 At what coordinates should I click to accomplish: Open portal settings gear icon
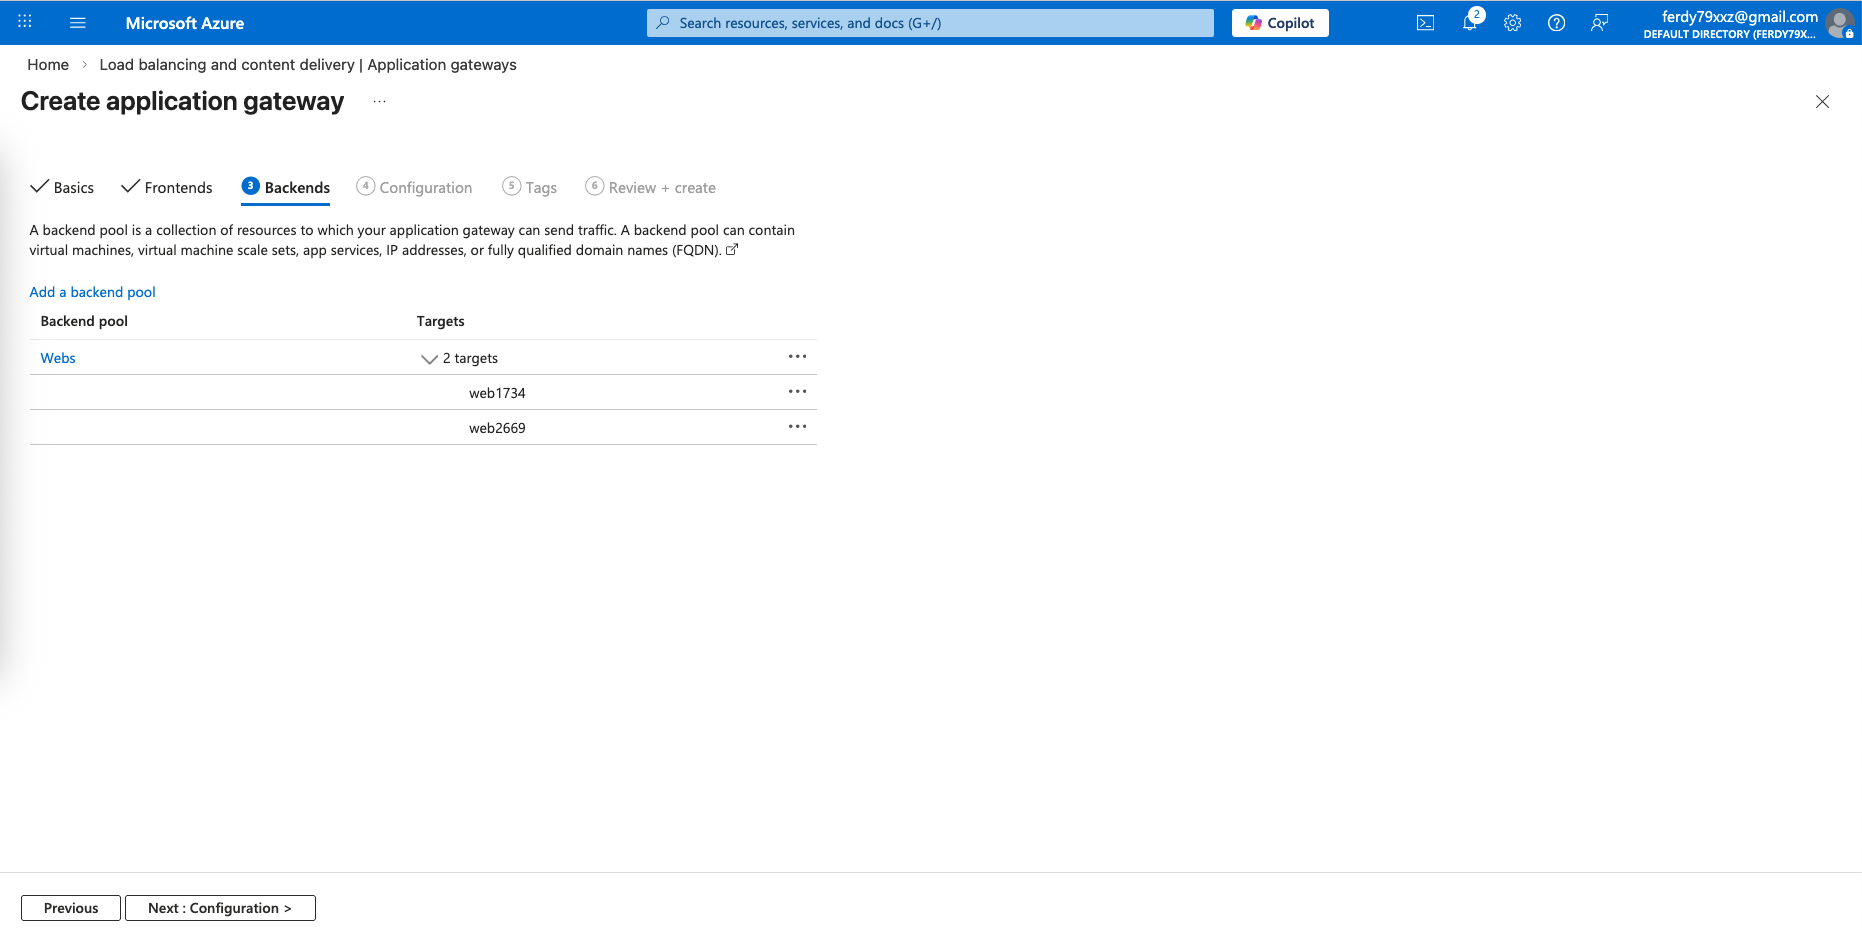point(1512,23)
